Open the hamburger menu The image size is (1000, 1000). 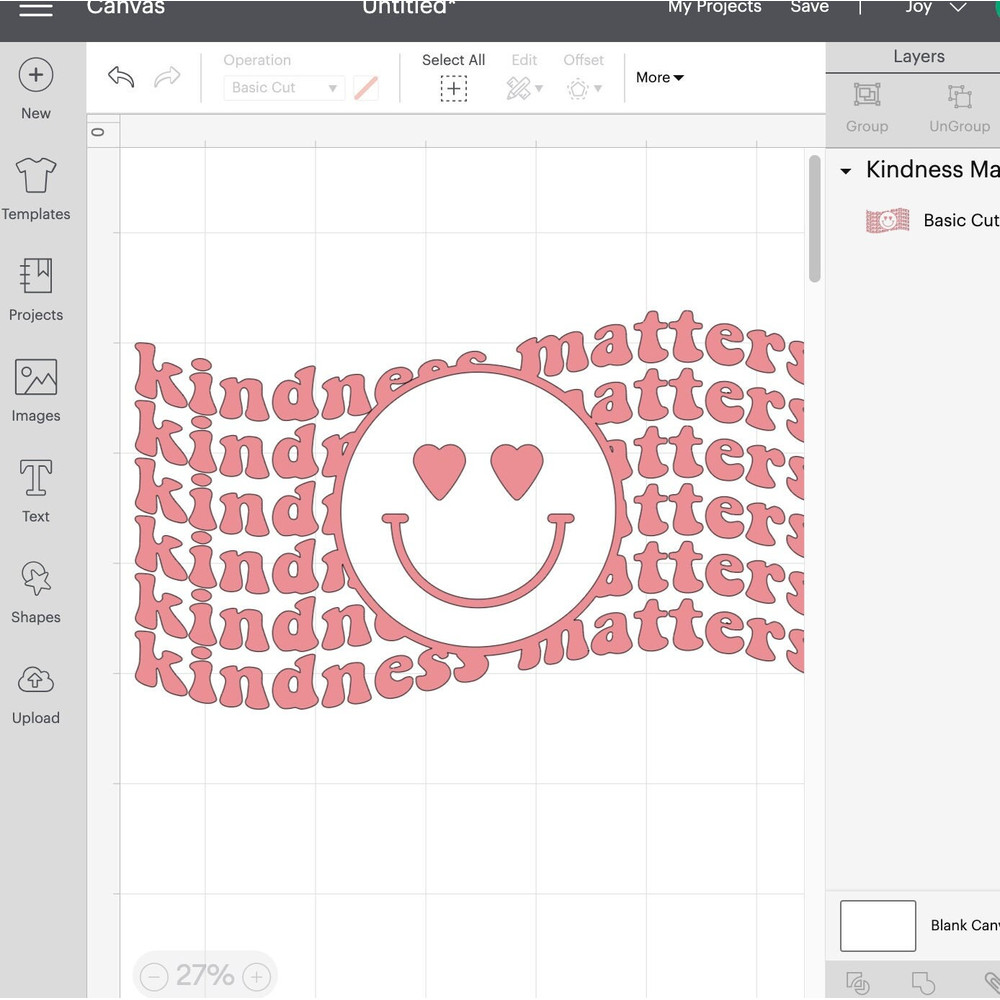[36, 8]
